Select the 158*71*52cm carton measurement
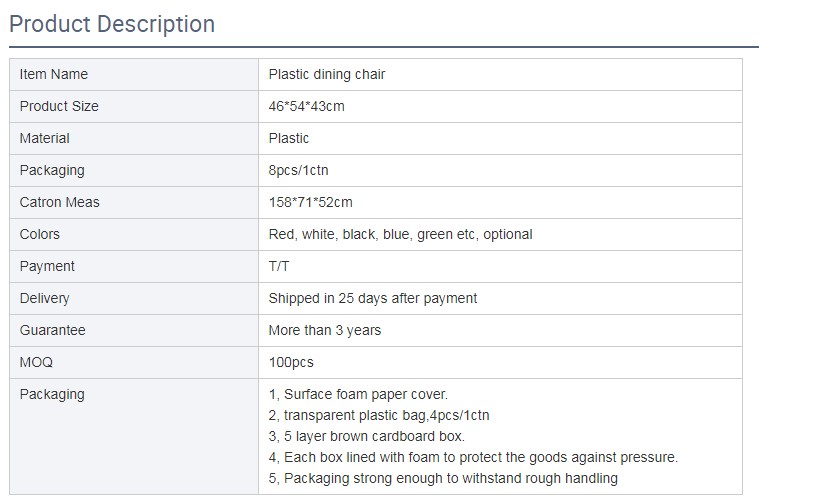 point(311,202)
